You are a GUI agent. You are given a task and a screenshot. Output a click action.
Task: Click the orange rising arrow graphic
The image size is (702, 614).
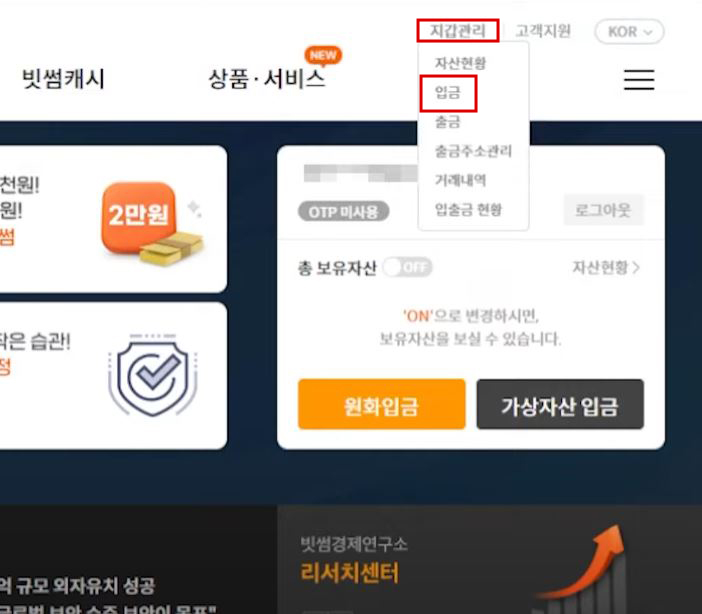click(x=582, y=562)
